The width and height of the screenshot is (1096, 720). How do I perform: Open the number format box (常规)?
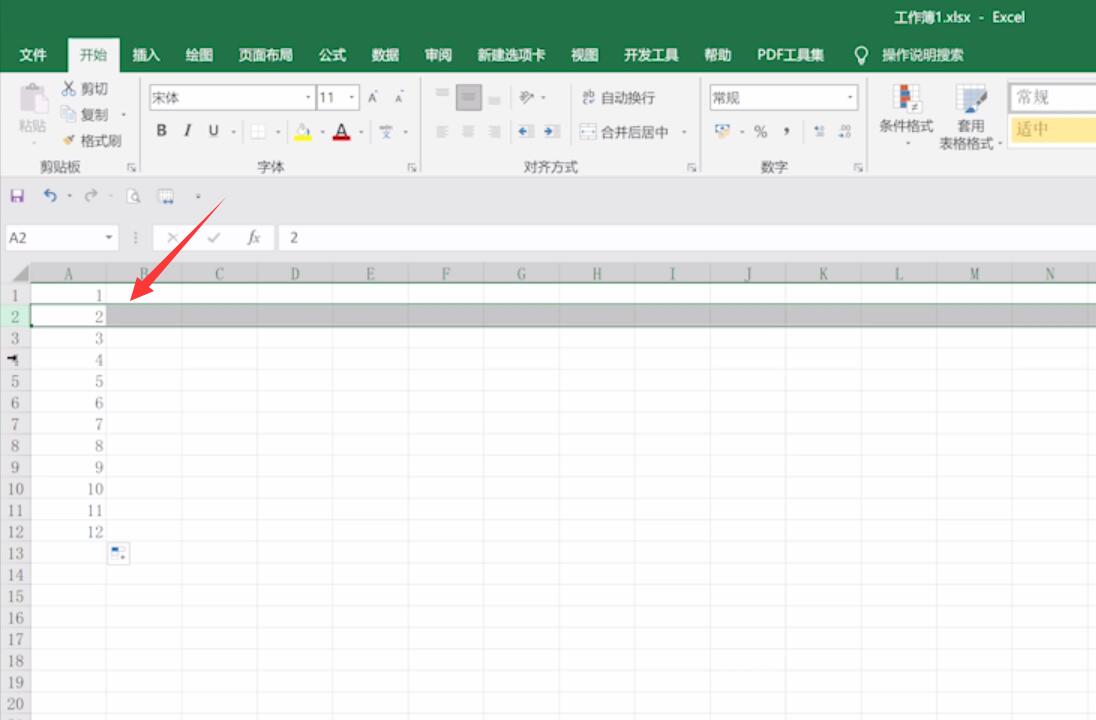(784, 97)
